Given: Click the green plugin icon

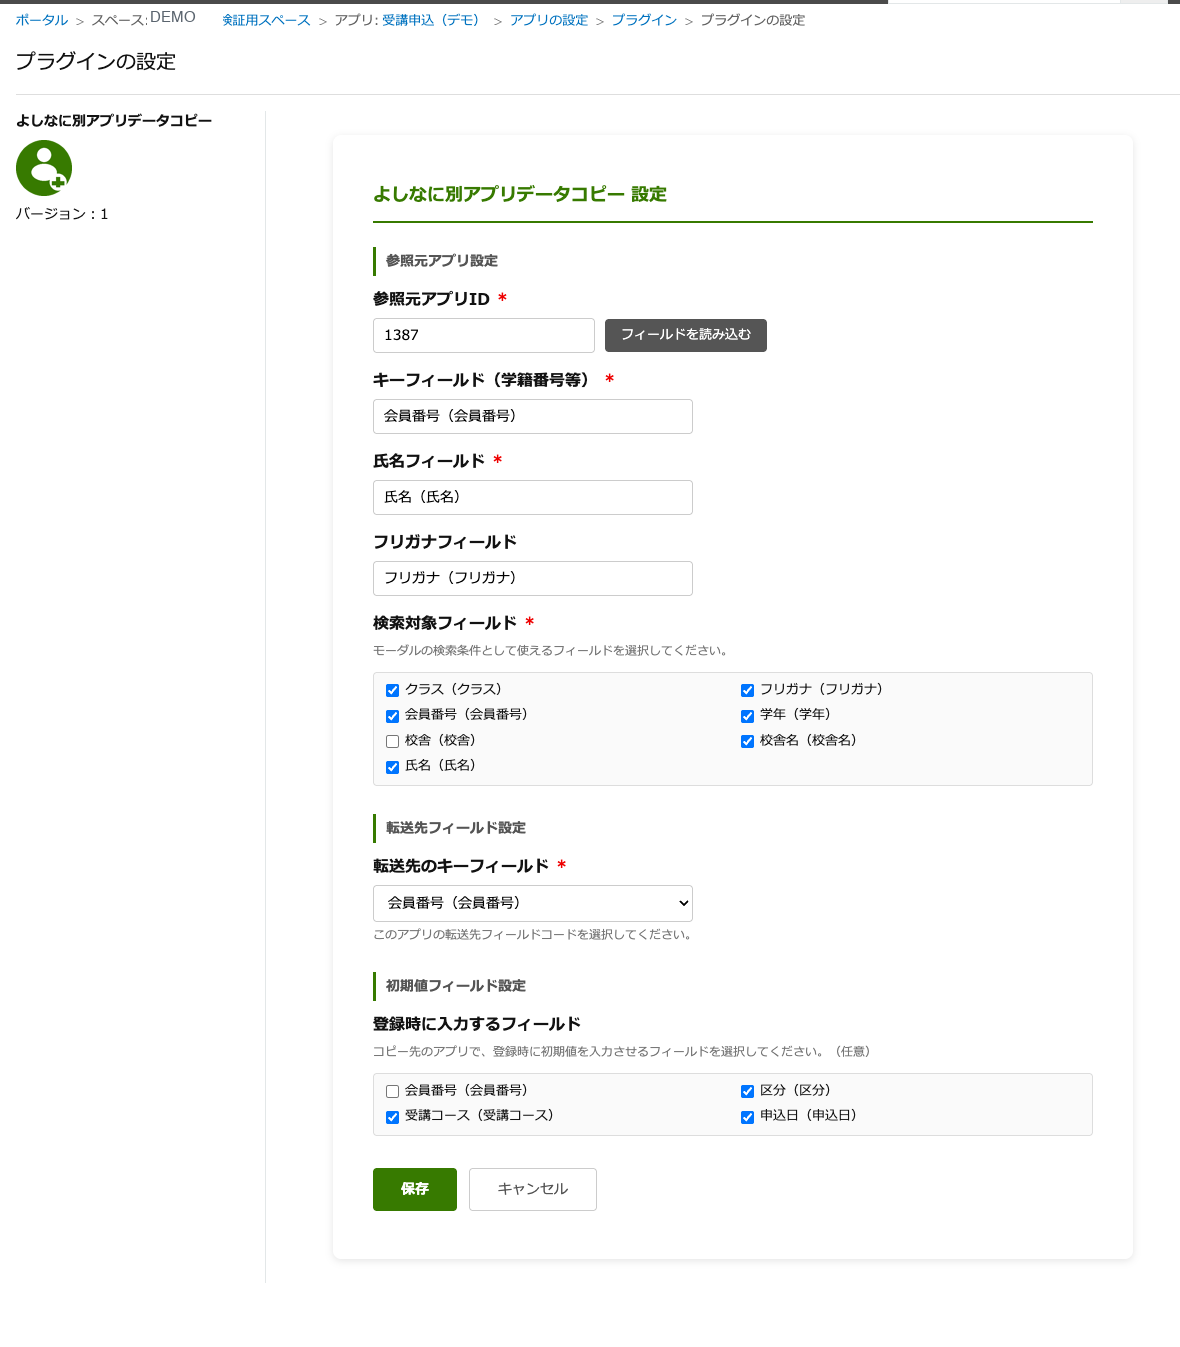Looking at the screenshot, I should [44, 168].
